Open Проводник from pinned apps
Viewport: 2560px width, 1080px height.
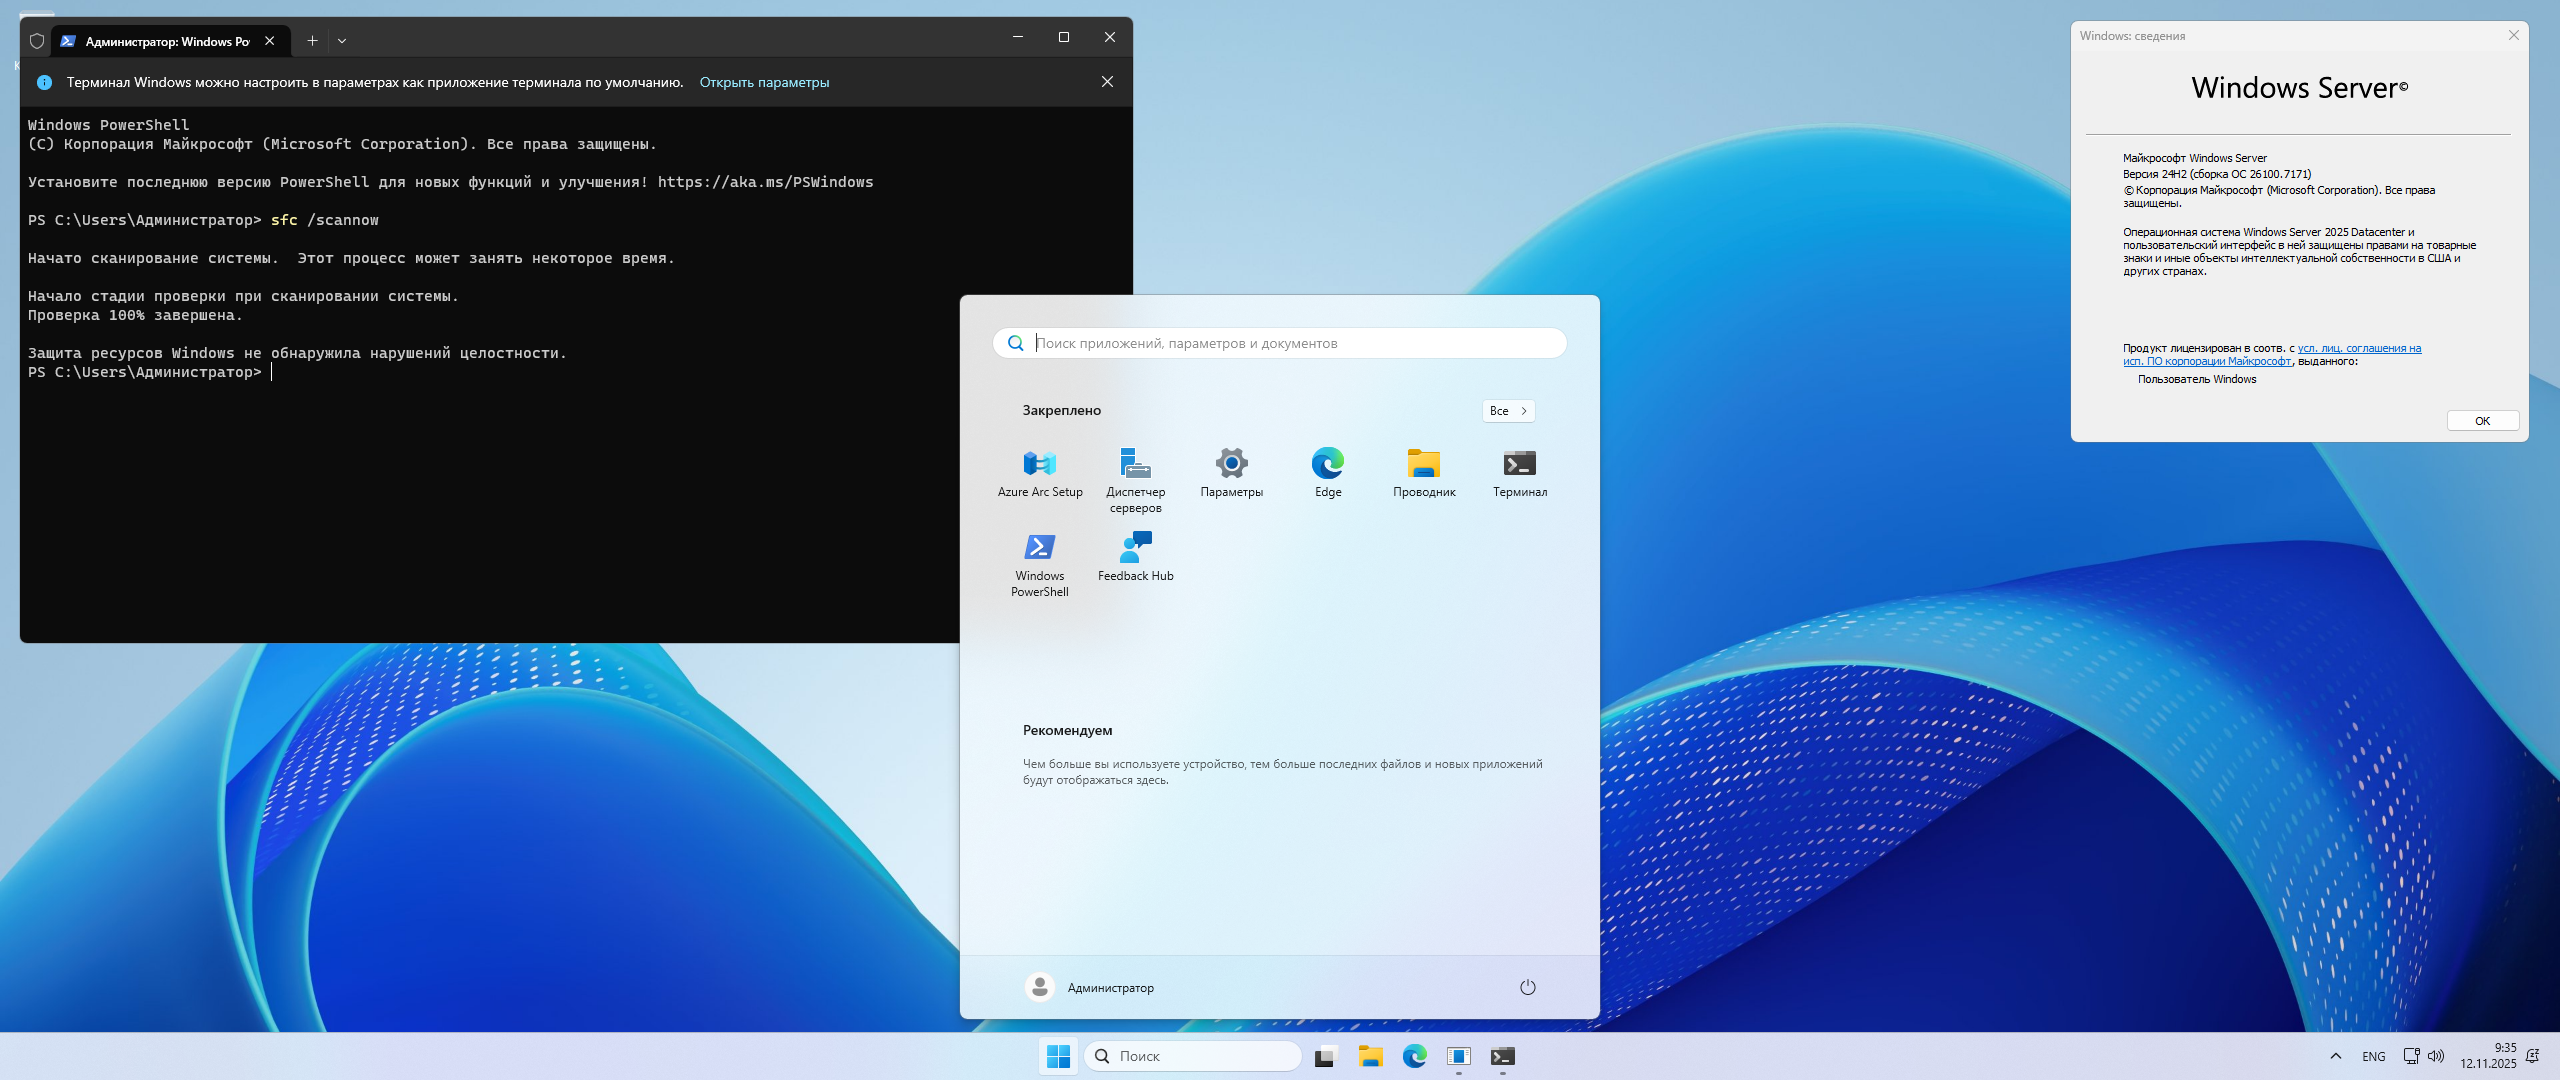coord(1423,472)
